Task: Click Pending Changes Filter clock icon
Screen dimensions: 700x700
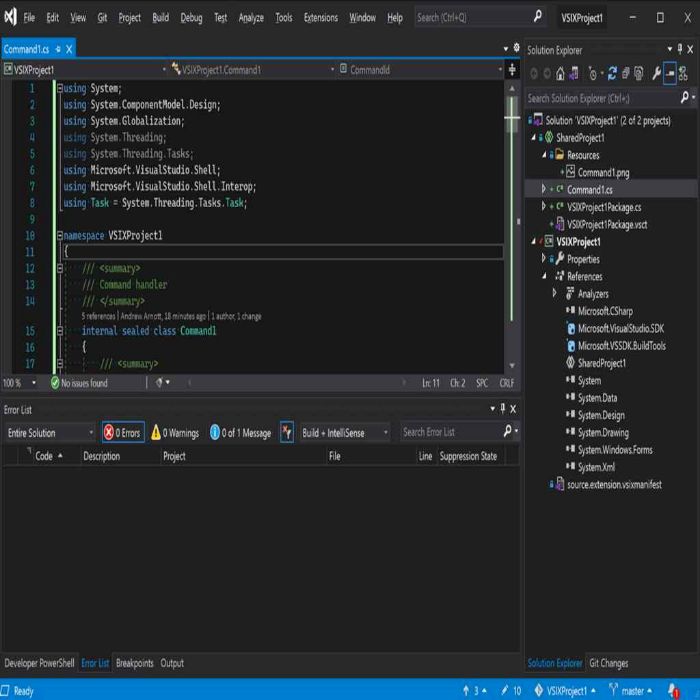Action: pos(593,74)
